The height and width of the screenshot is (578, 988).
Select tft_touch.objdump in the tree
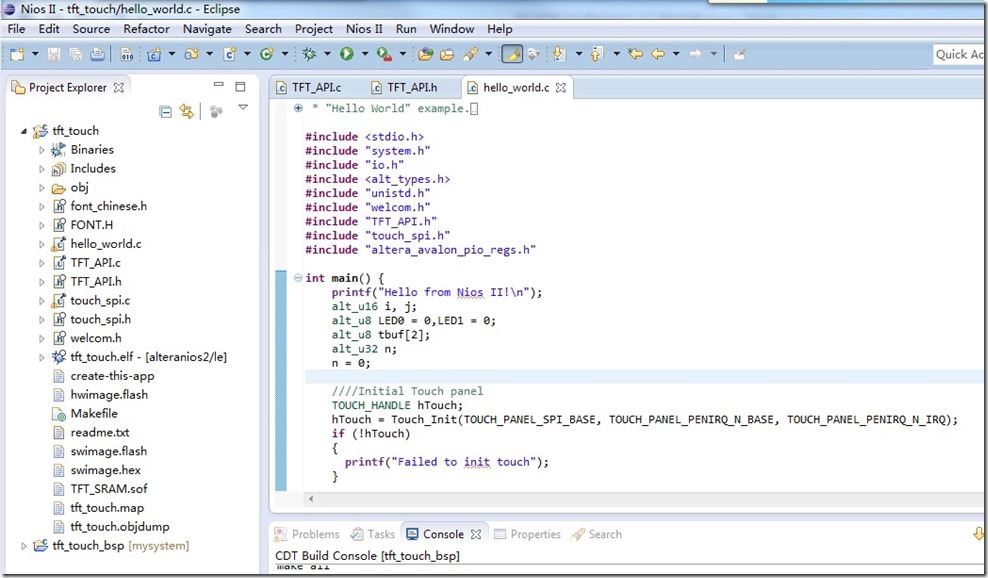[x=120, y=527]
